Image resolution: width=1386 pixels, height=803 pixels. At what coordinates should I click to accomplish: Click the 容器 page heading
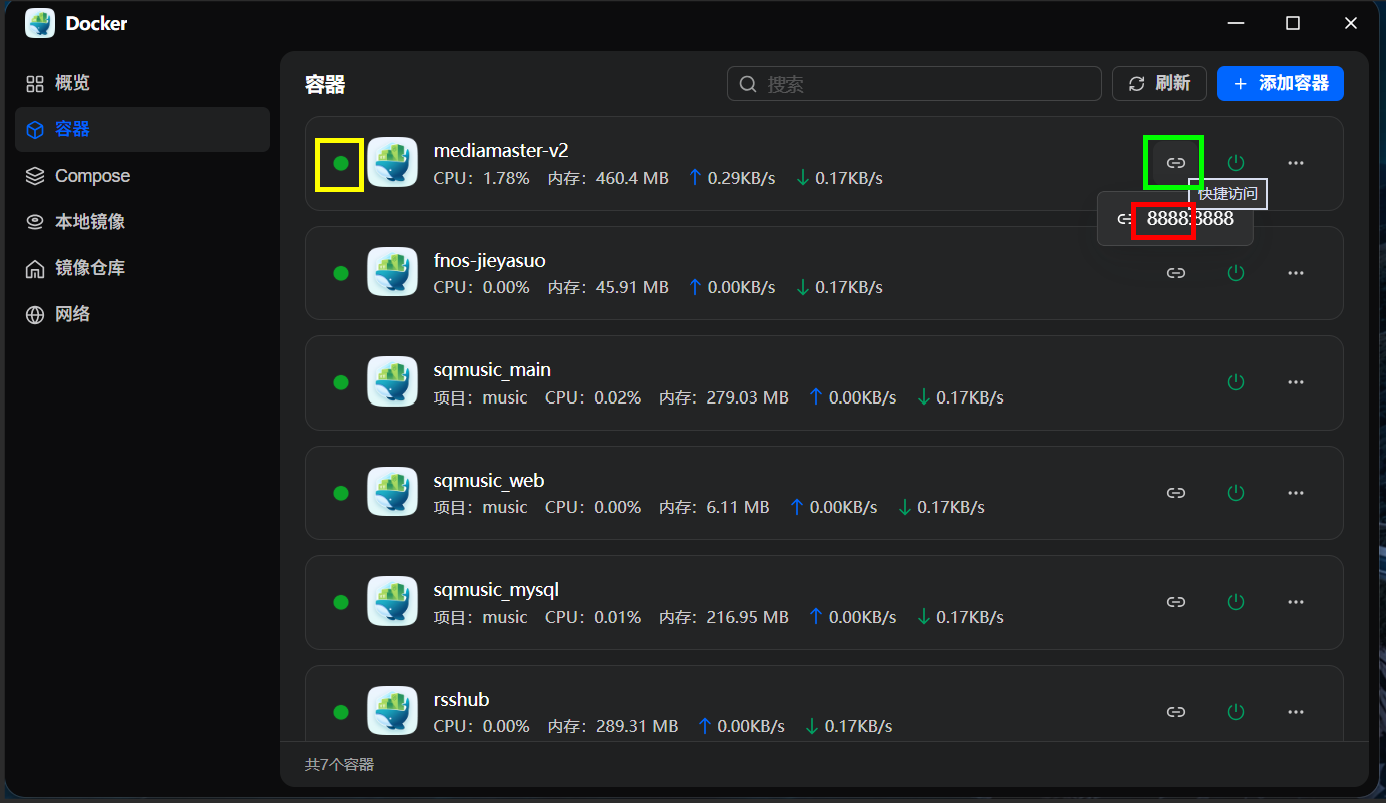325,84
